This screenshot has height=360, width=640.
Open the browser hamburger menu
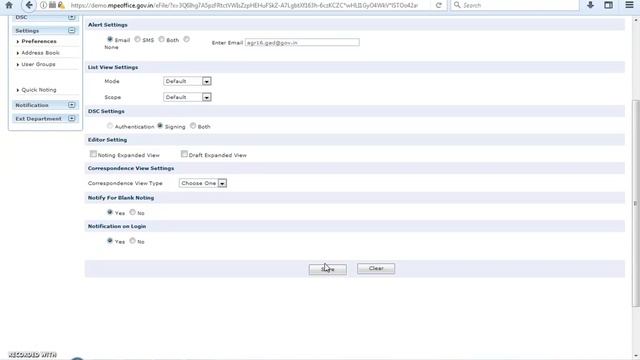629,5
